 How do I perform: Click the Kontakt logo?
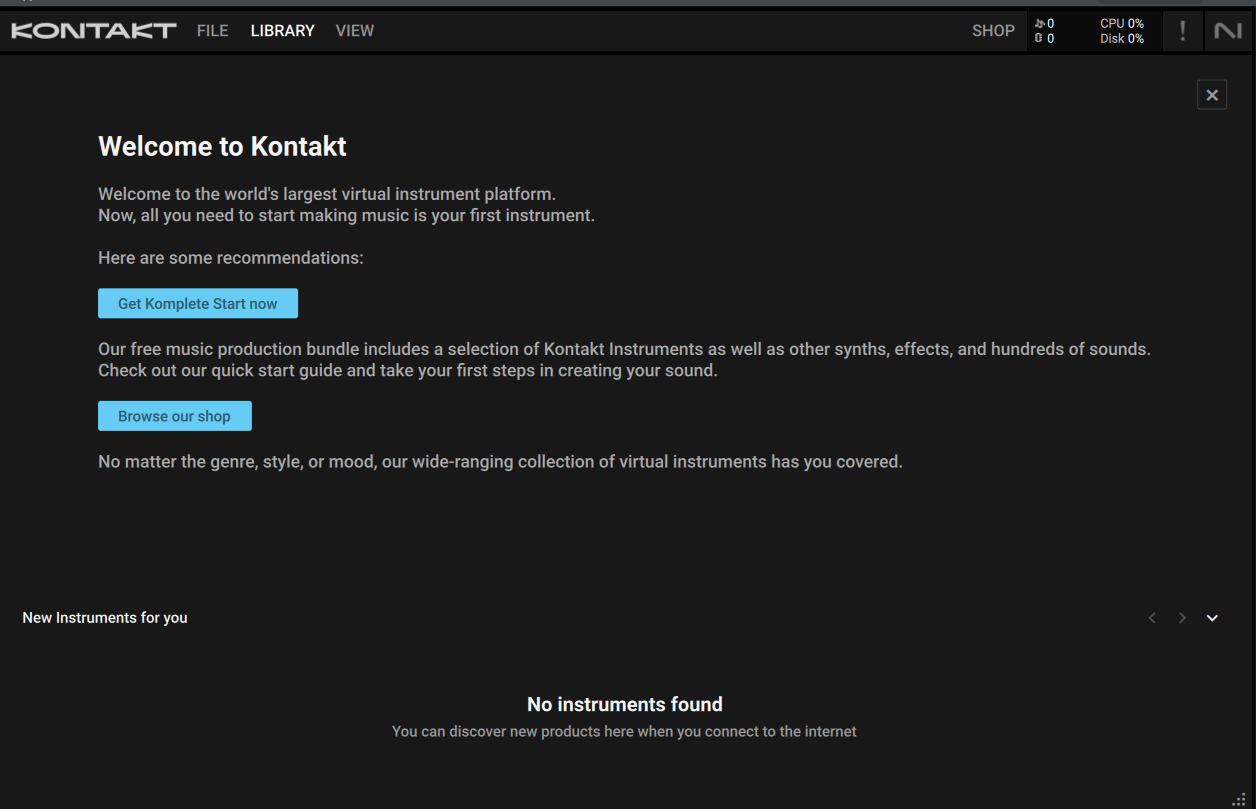coord(94,31)
